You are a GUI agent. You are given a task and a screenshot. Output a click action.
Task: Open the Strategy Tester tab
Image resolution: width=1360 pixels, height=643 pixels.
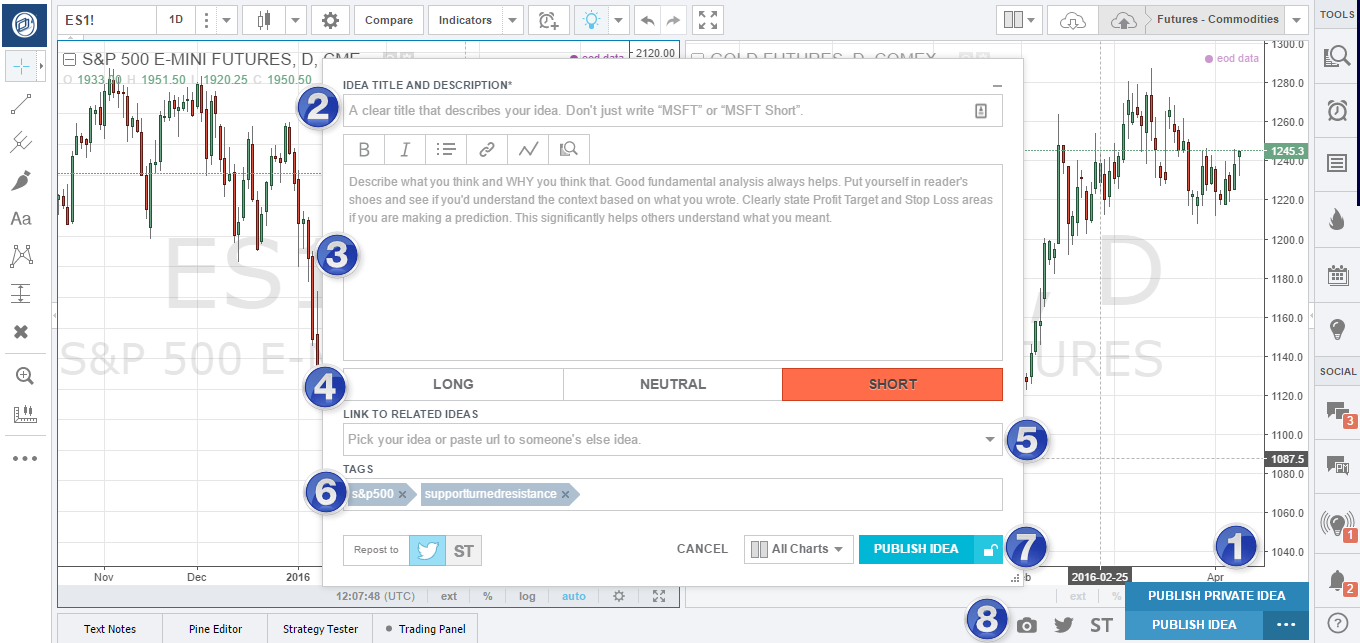(319, 628)
